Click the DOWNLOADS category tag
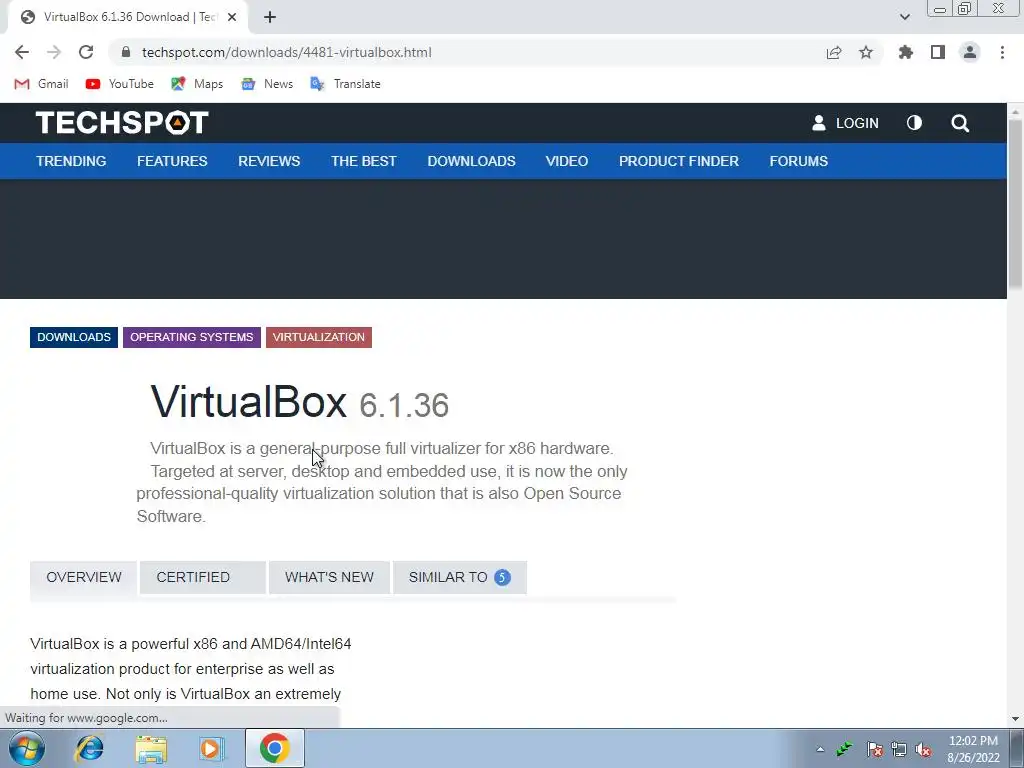 click(x=74, y=337)
